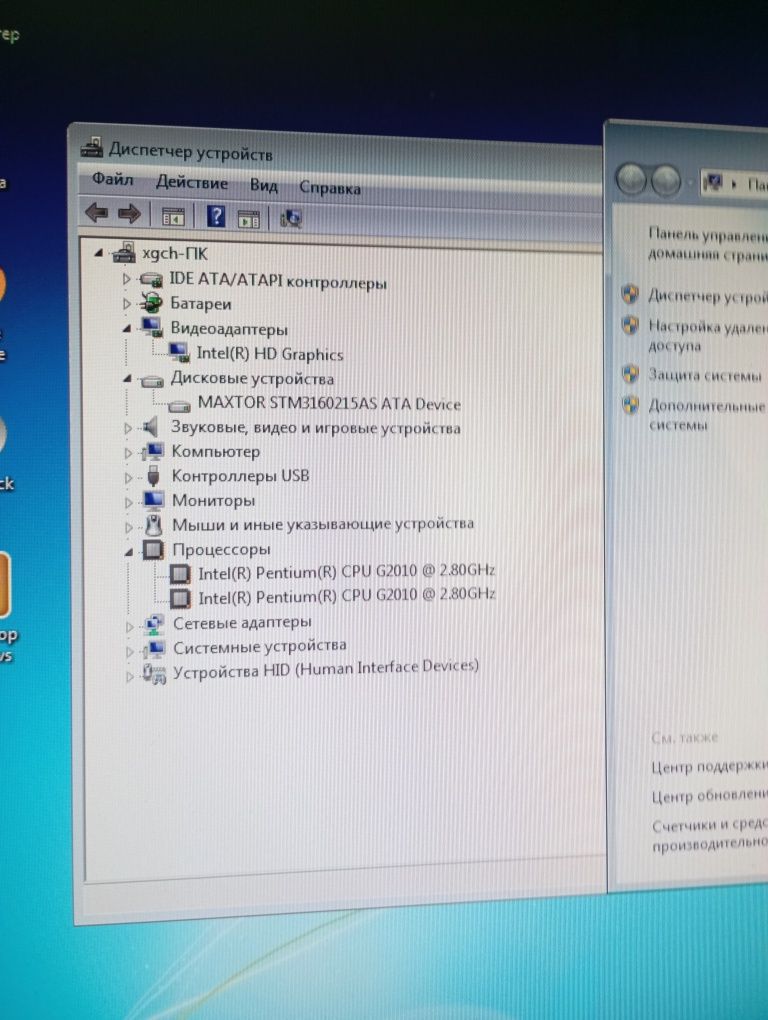The image size is (768, 1020).
Task: Click the blue question mark Help toolbar icon
Action: click(x=215, y=217)
